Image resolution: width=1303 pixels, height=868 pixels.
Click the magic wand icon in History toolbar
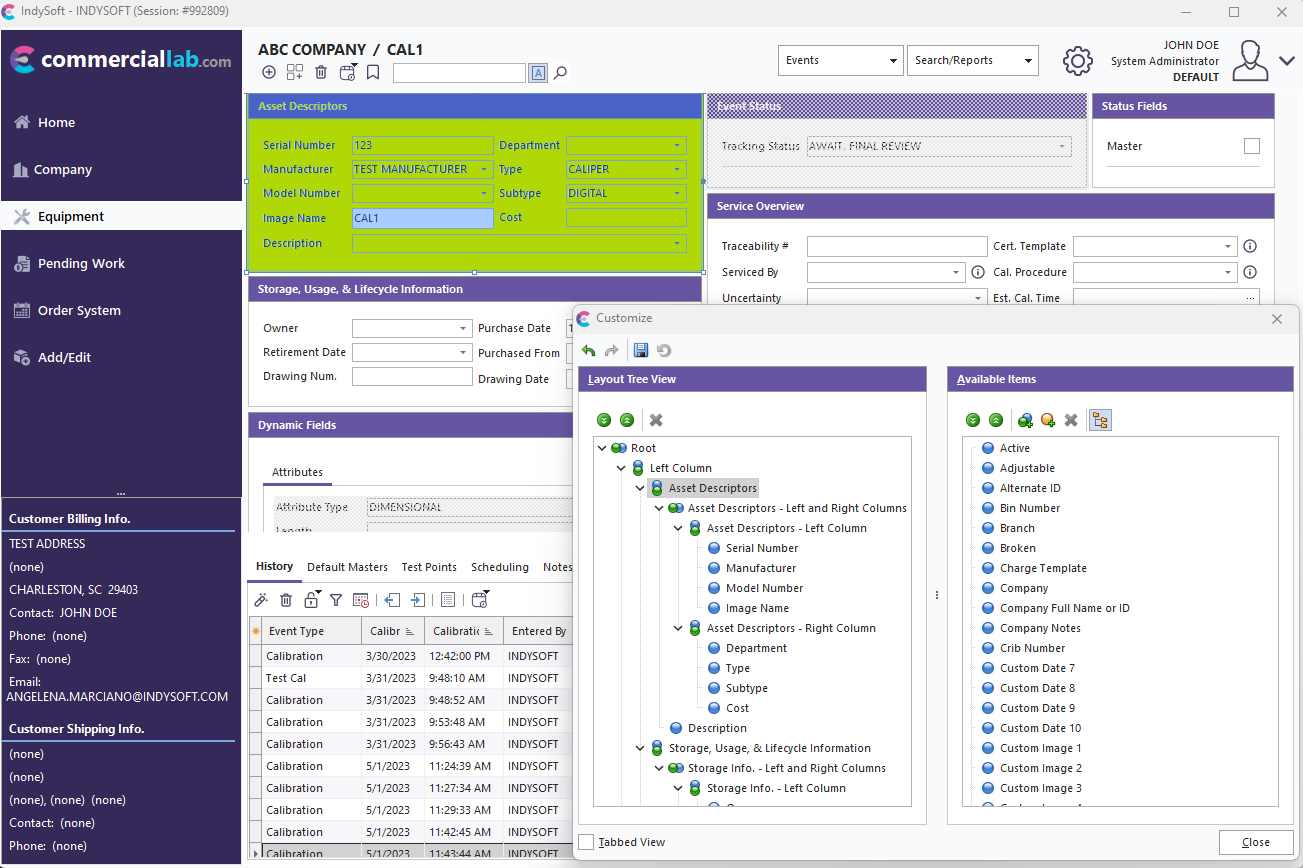point(261,600)
